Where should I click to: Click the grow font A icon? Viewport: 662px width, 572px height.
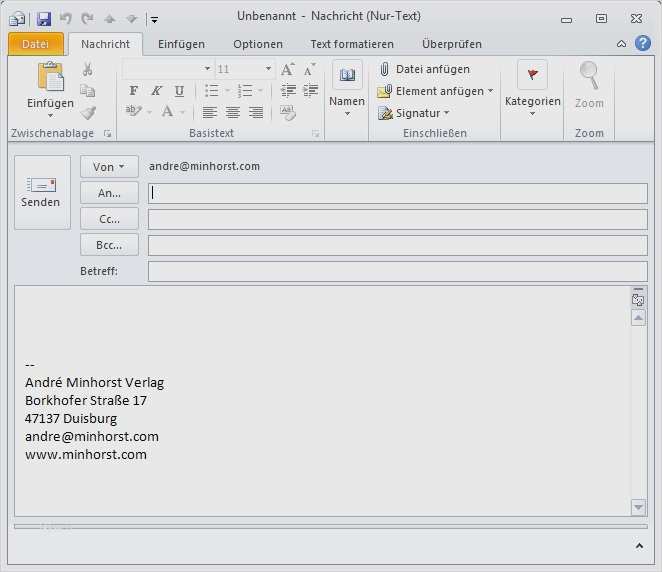(288, 69)
